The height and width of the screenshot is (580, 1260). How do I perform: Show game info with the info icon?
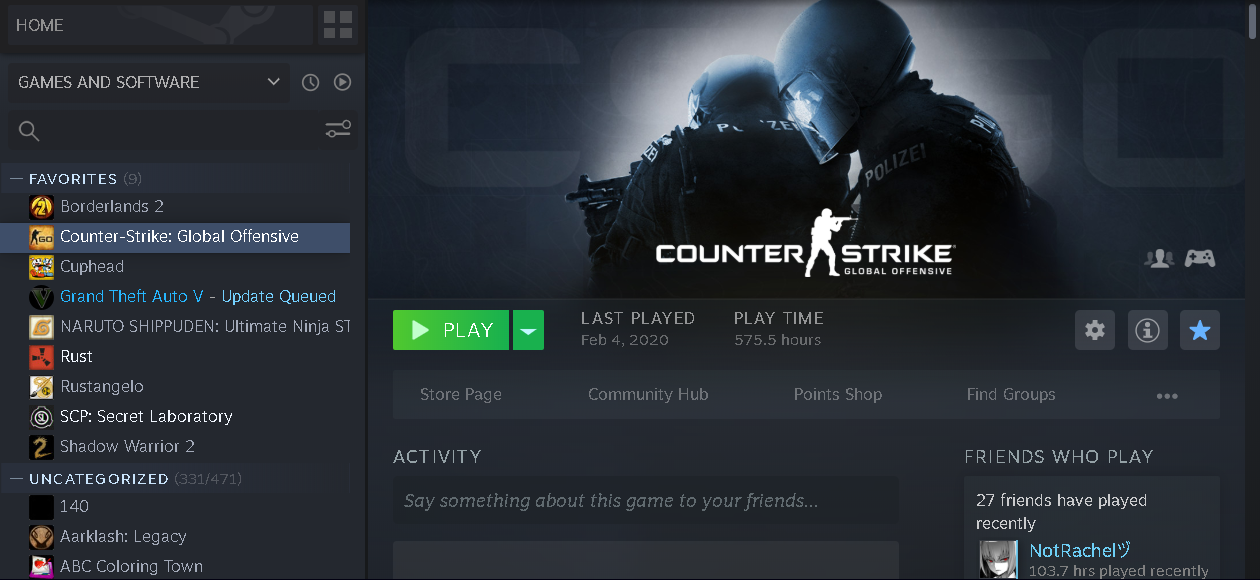coord(1147,330)
